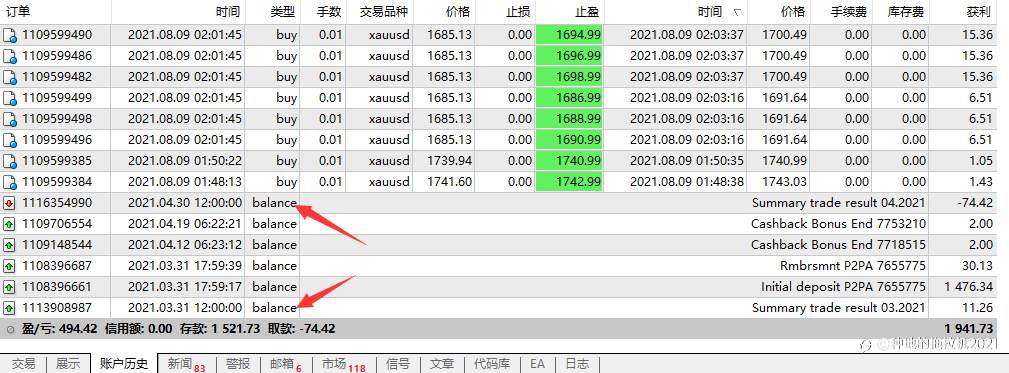Click 'Summary trade result 03.2021' comment
The image size is (1009, 373).
click(838, 308)
